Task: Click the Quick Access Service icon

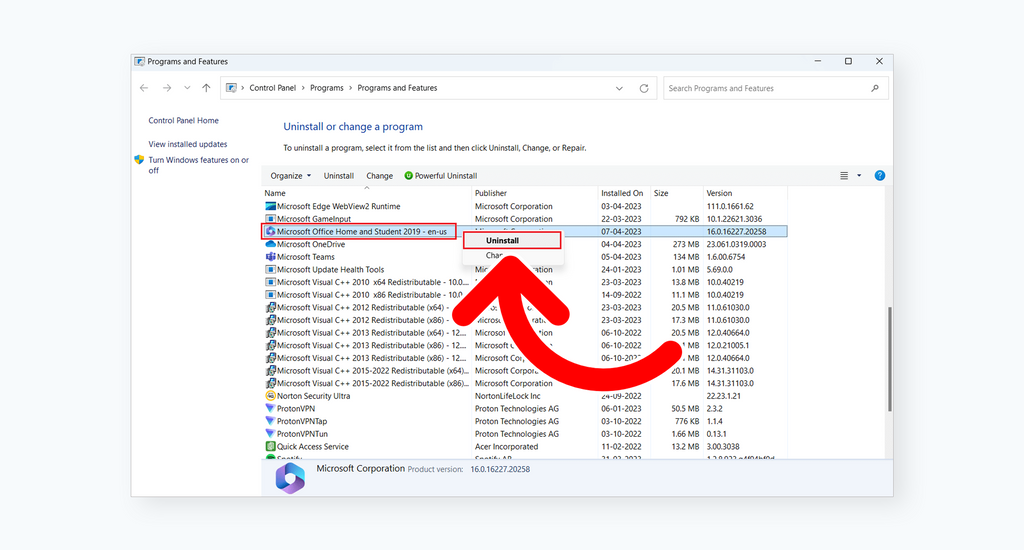Action: click(x=270, y=447)
